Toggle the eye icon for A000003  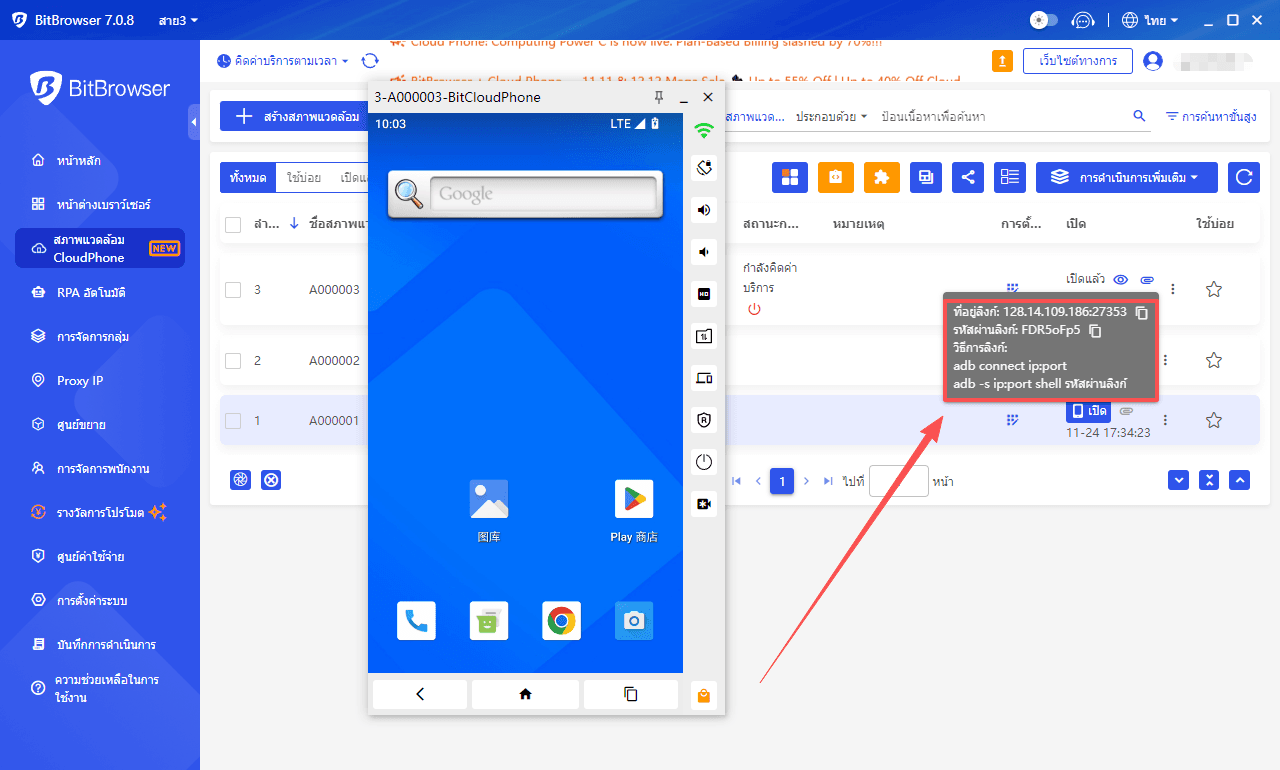point(1121,280)
